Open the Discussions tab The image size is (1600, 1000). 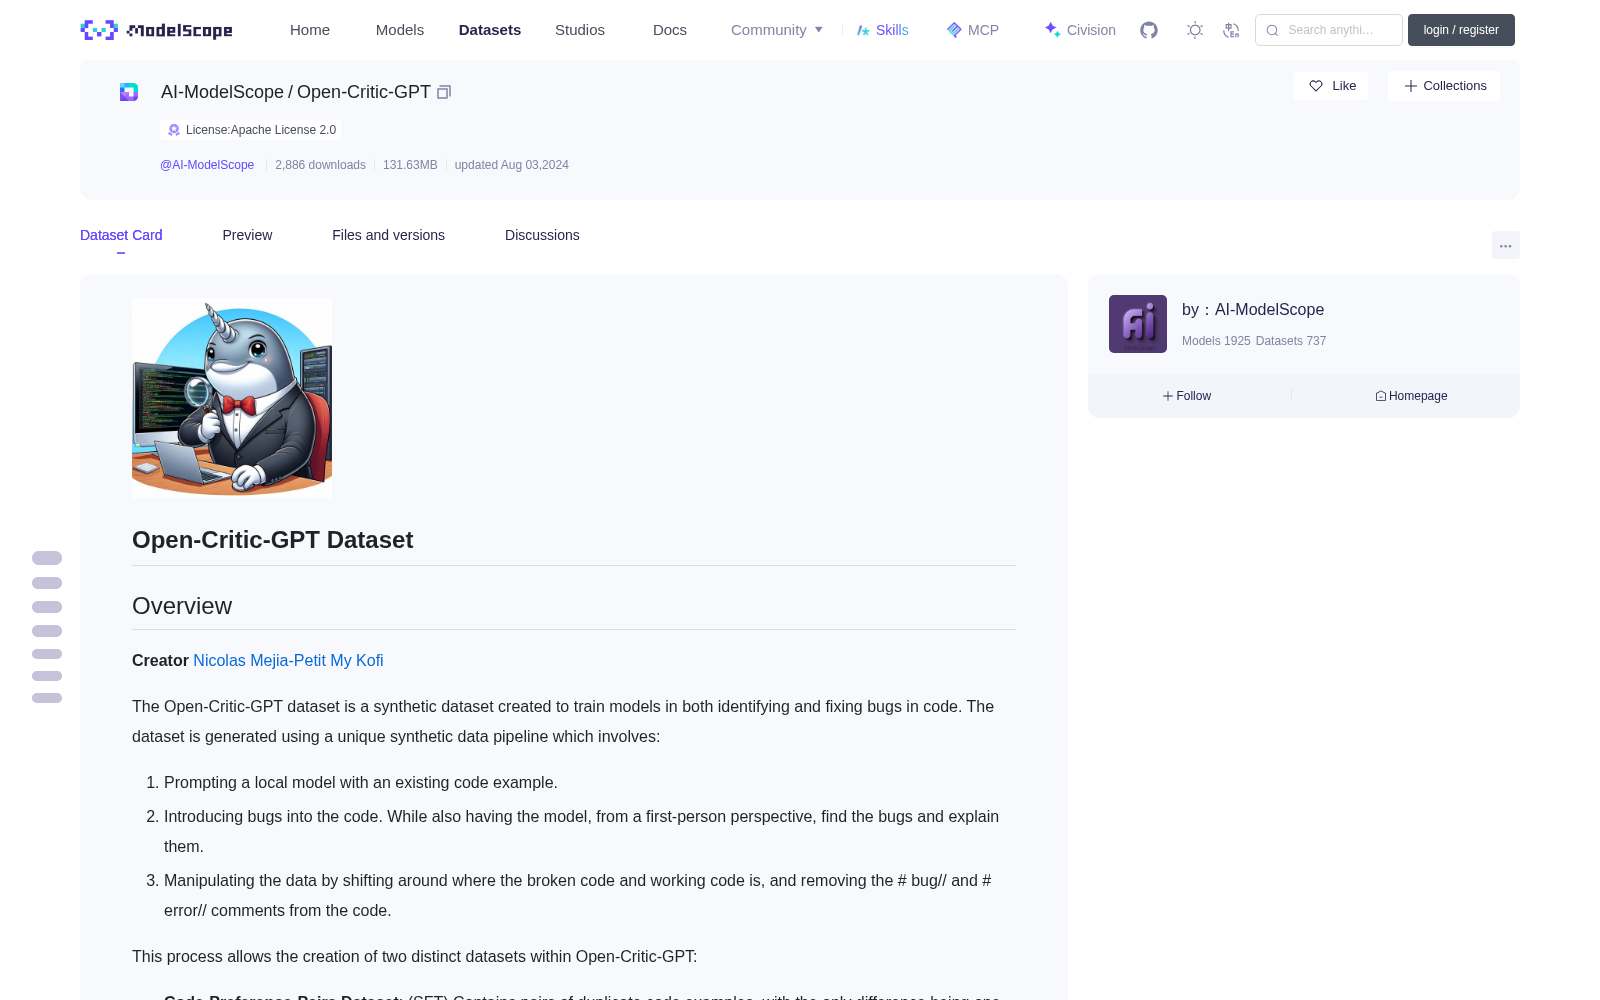542,235
